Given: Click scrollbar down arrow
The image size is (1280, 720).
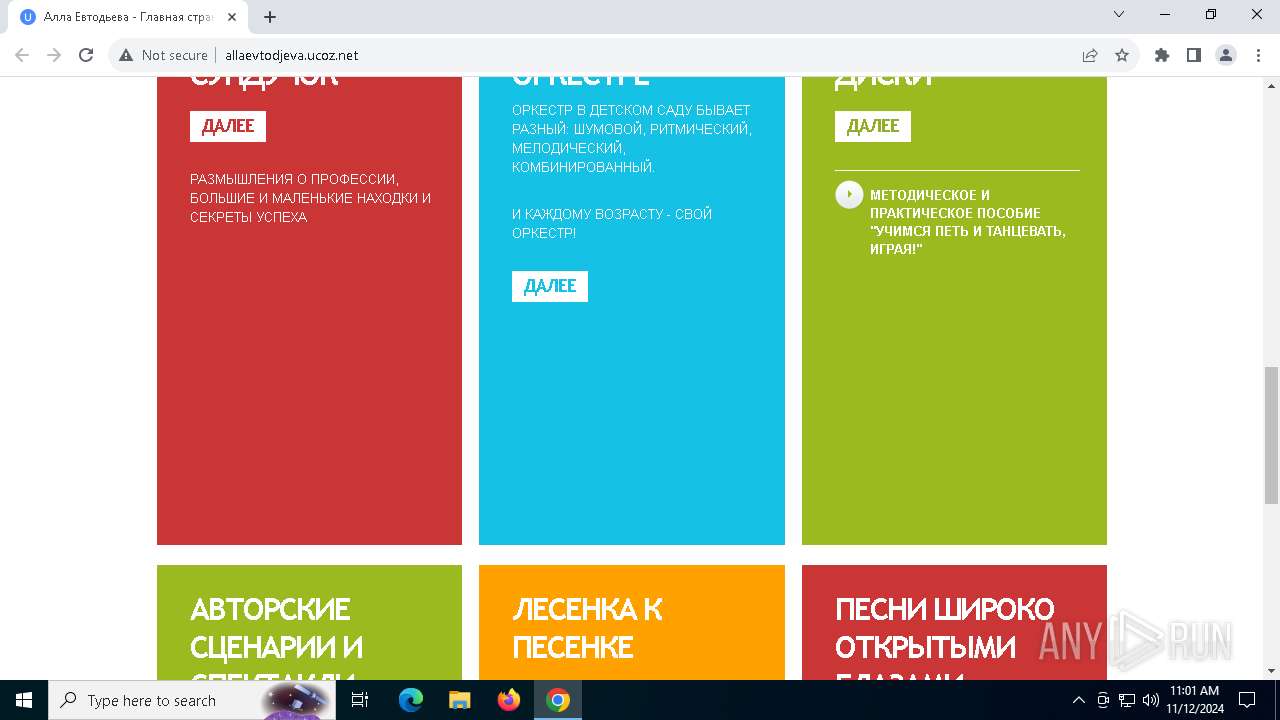Looking at the screenshot, I should [x=1271, y=671].
